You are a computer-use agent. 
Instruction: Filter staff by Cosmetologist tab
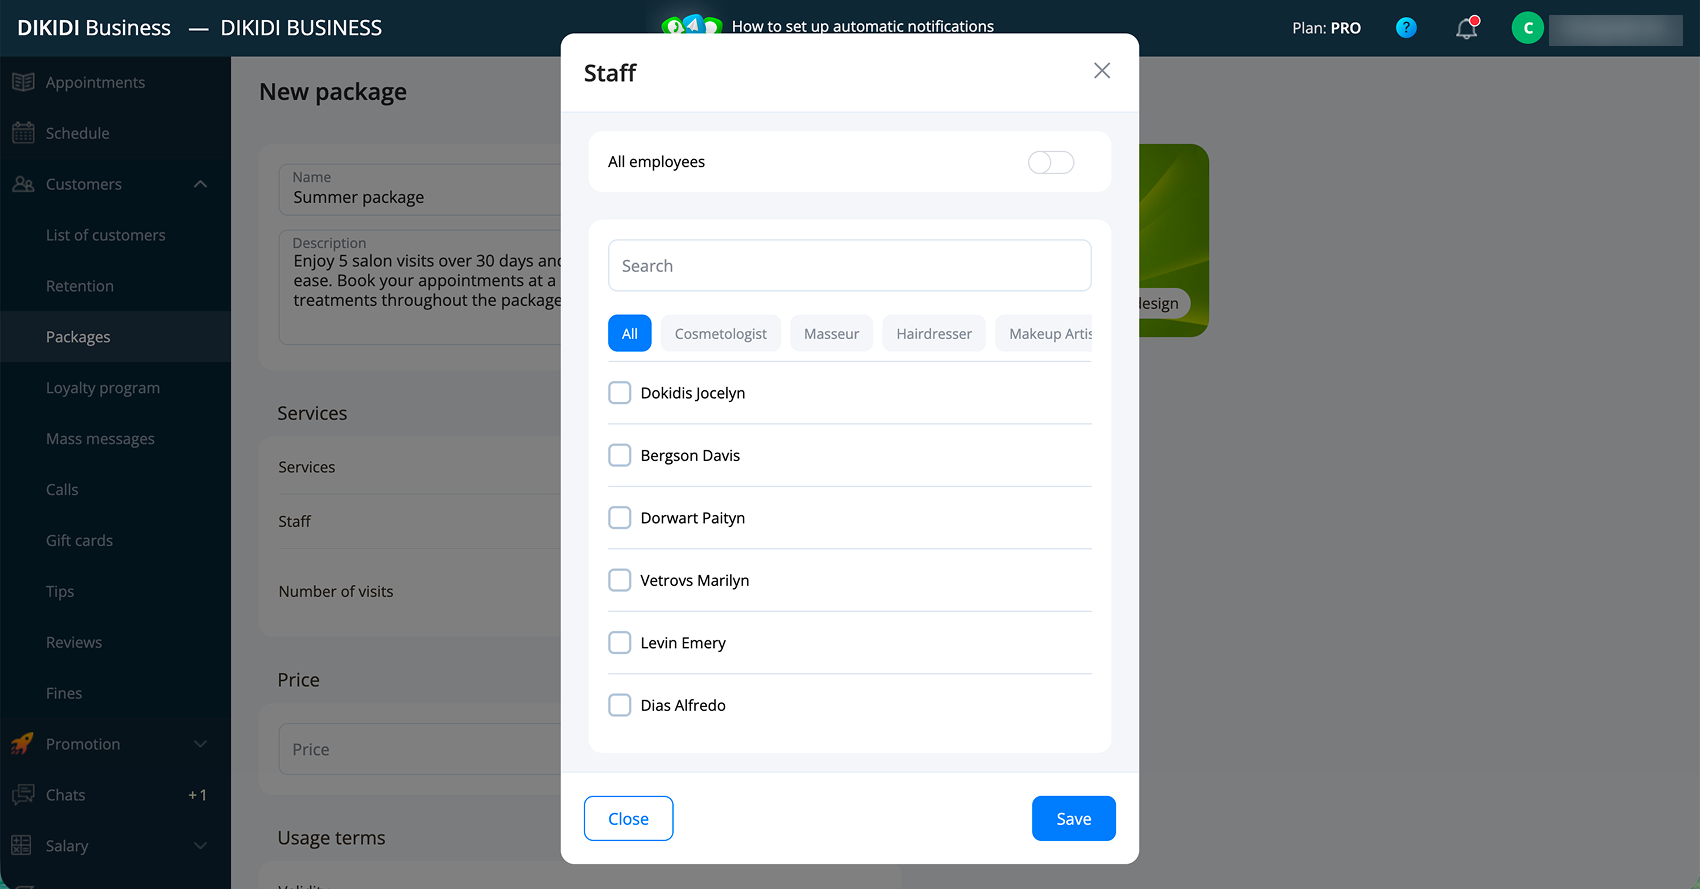[x=721, y=333]
